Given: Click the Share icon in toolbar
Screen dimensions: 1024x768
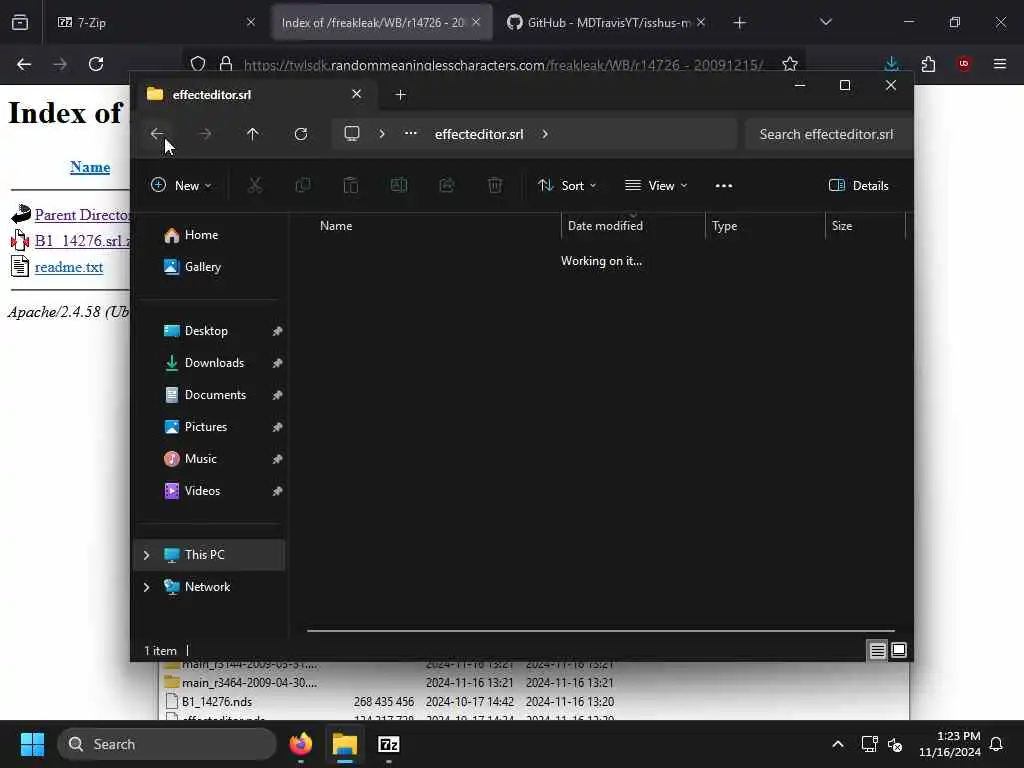Looking at the screenshot, I should tap(447, 185).
